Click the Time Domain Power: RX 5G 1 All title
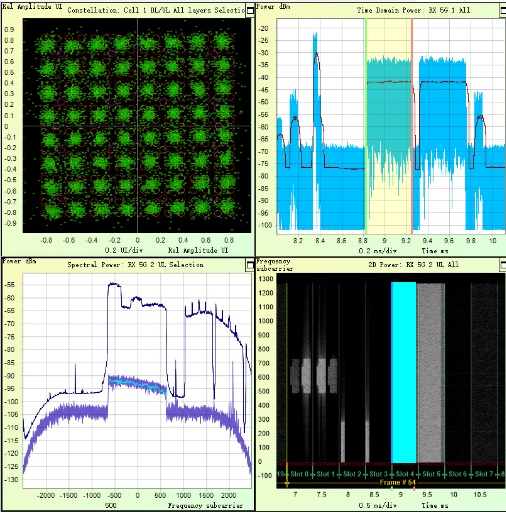Screen dimensions: 506x512 pyautogui.click(x=413, y=10)
